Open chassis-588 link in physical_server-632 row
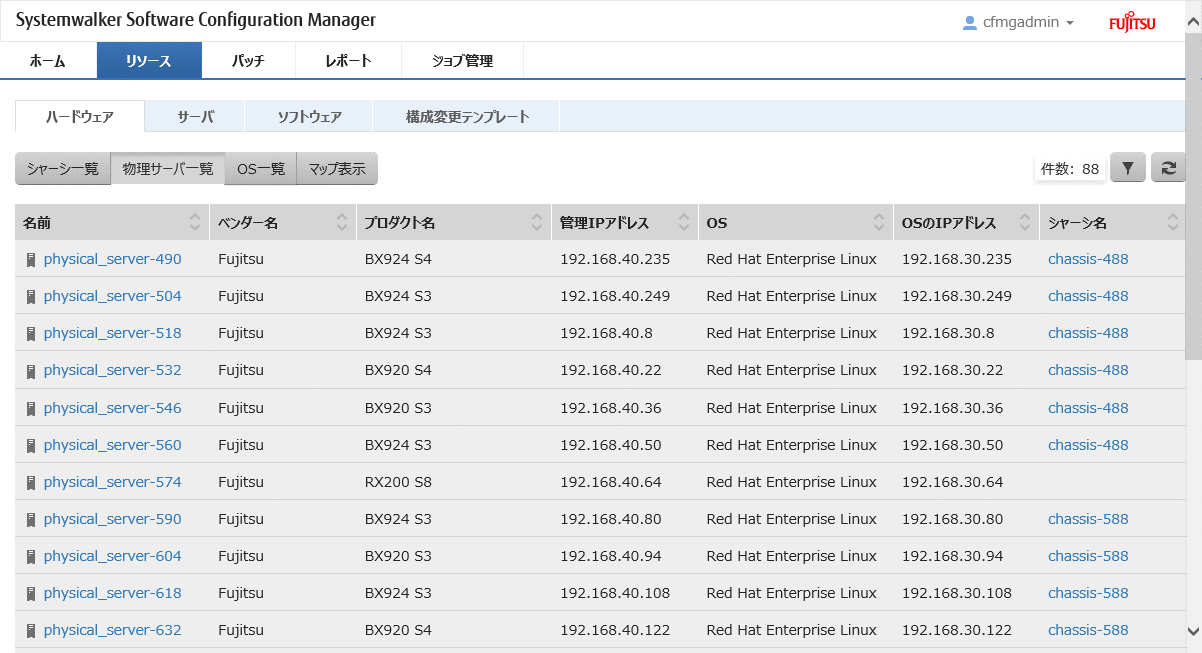 (x=1088, y=629)
